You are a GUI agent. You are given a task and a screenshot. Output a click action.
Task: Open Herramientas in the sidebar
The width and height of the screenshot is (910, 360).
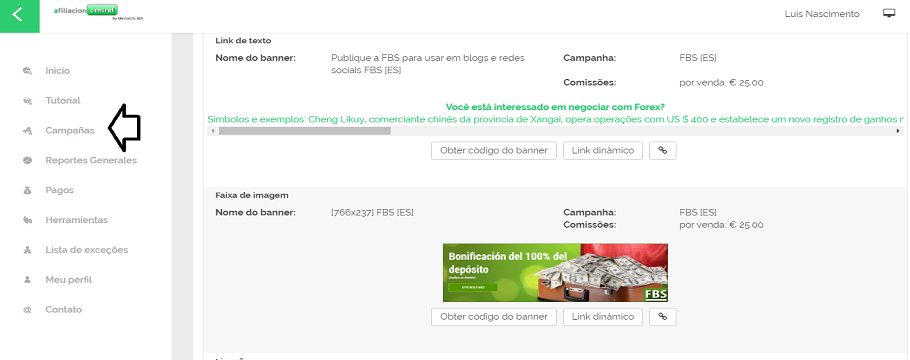tap(77, 220)
